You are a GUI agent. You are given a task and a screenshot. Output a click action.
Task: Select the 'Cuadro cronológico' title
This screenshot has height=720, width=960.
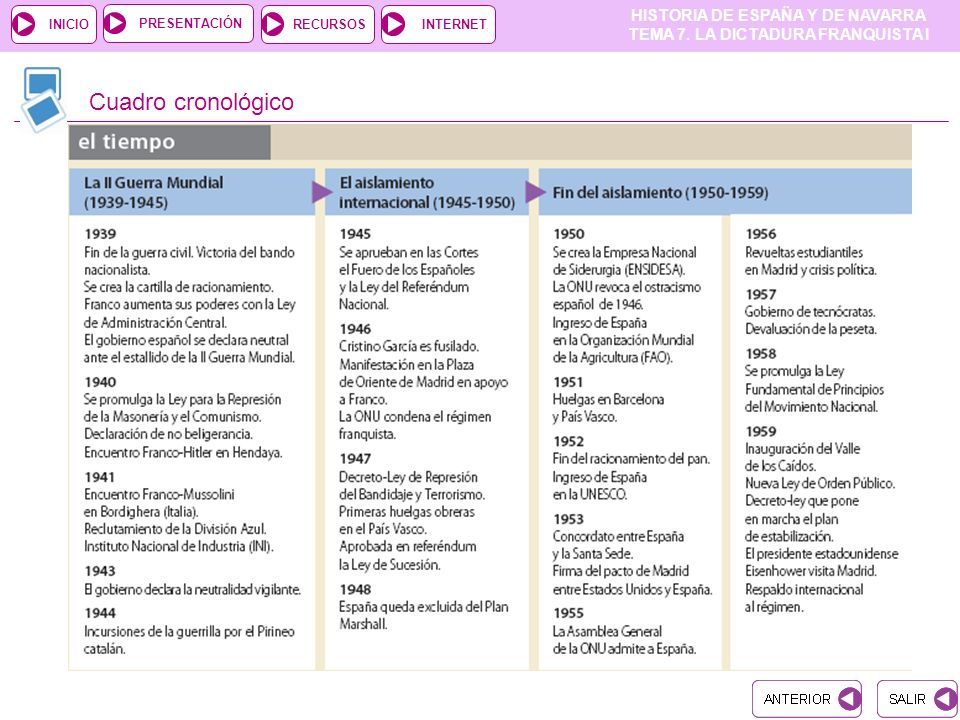coord(192,102)
